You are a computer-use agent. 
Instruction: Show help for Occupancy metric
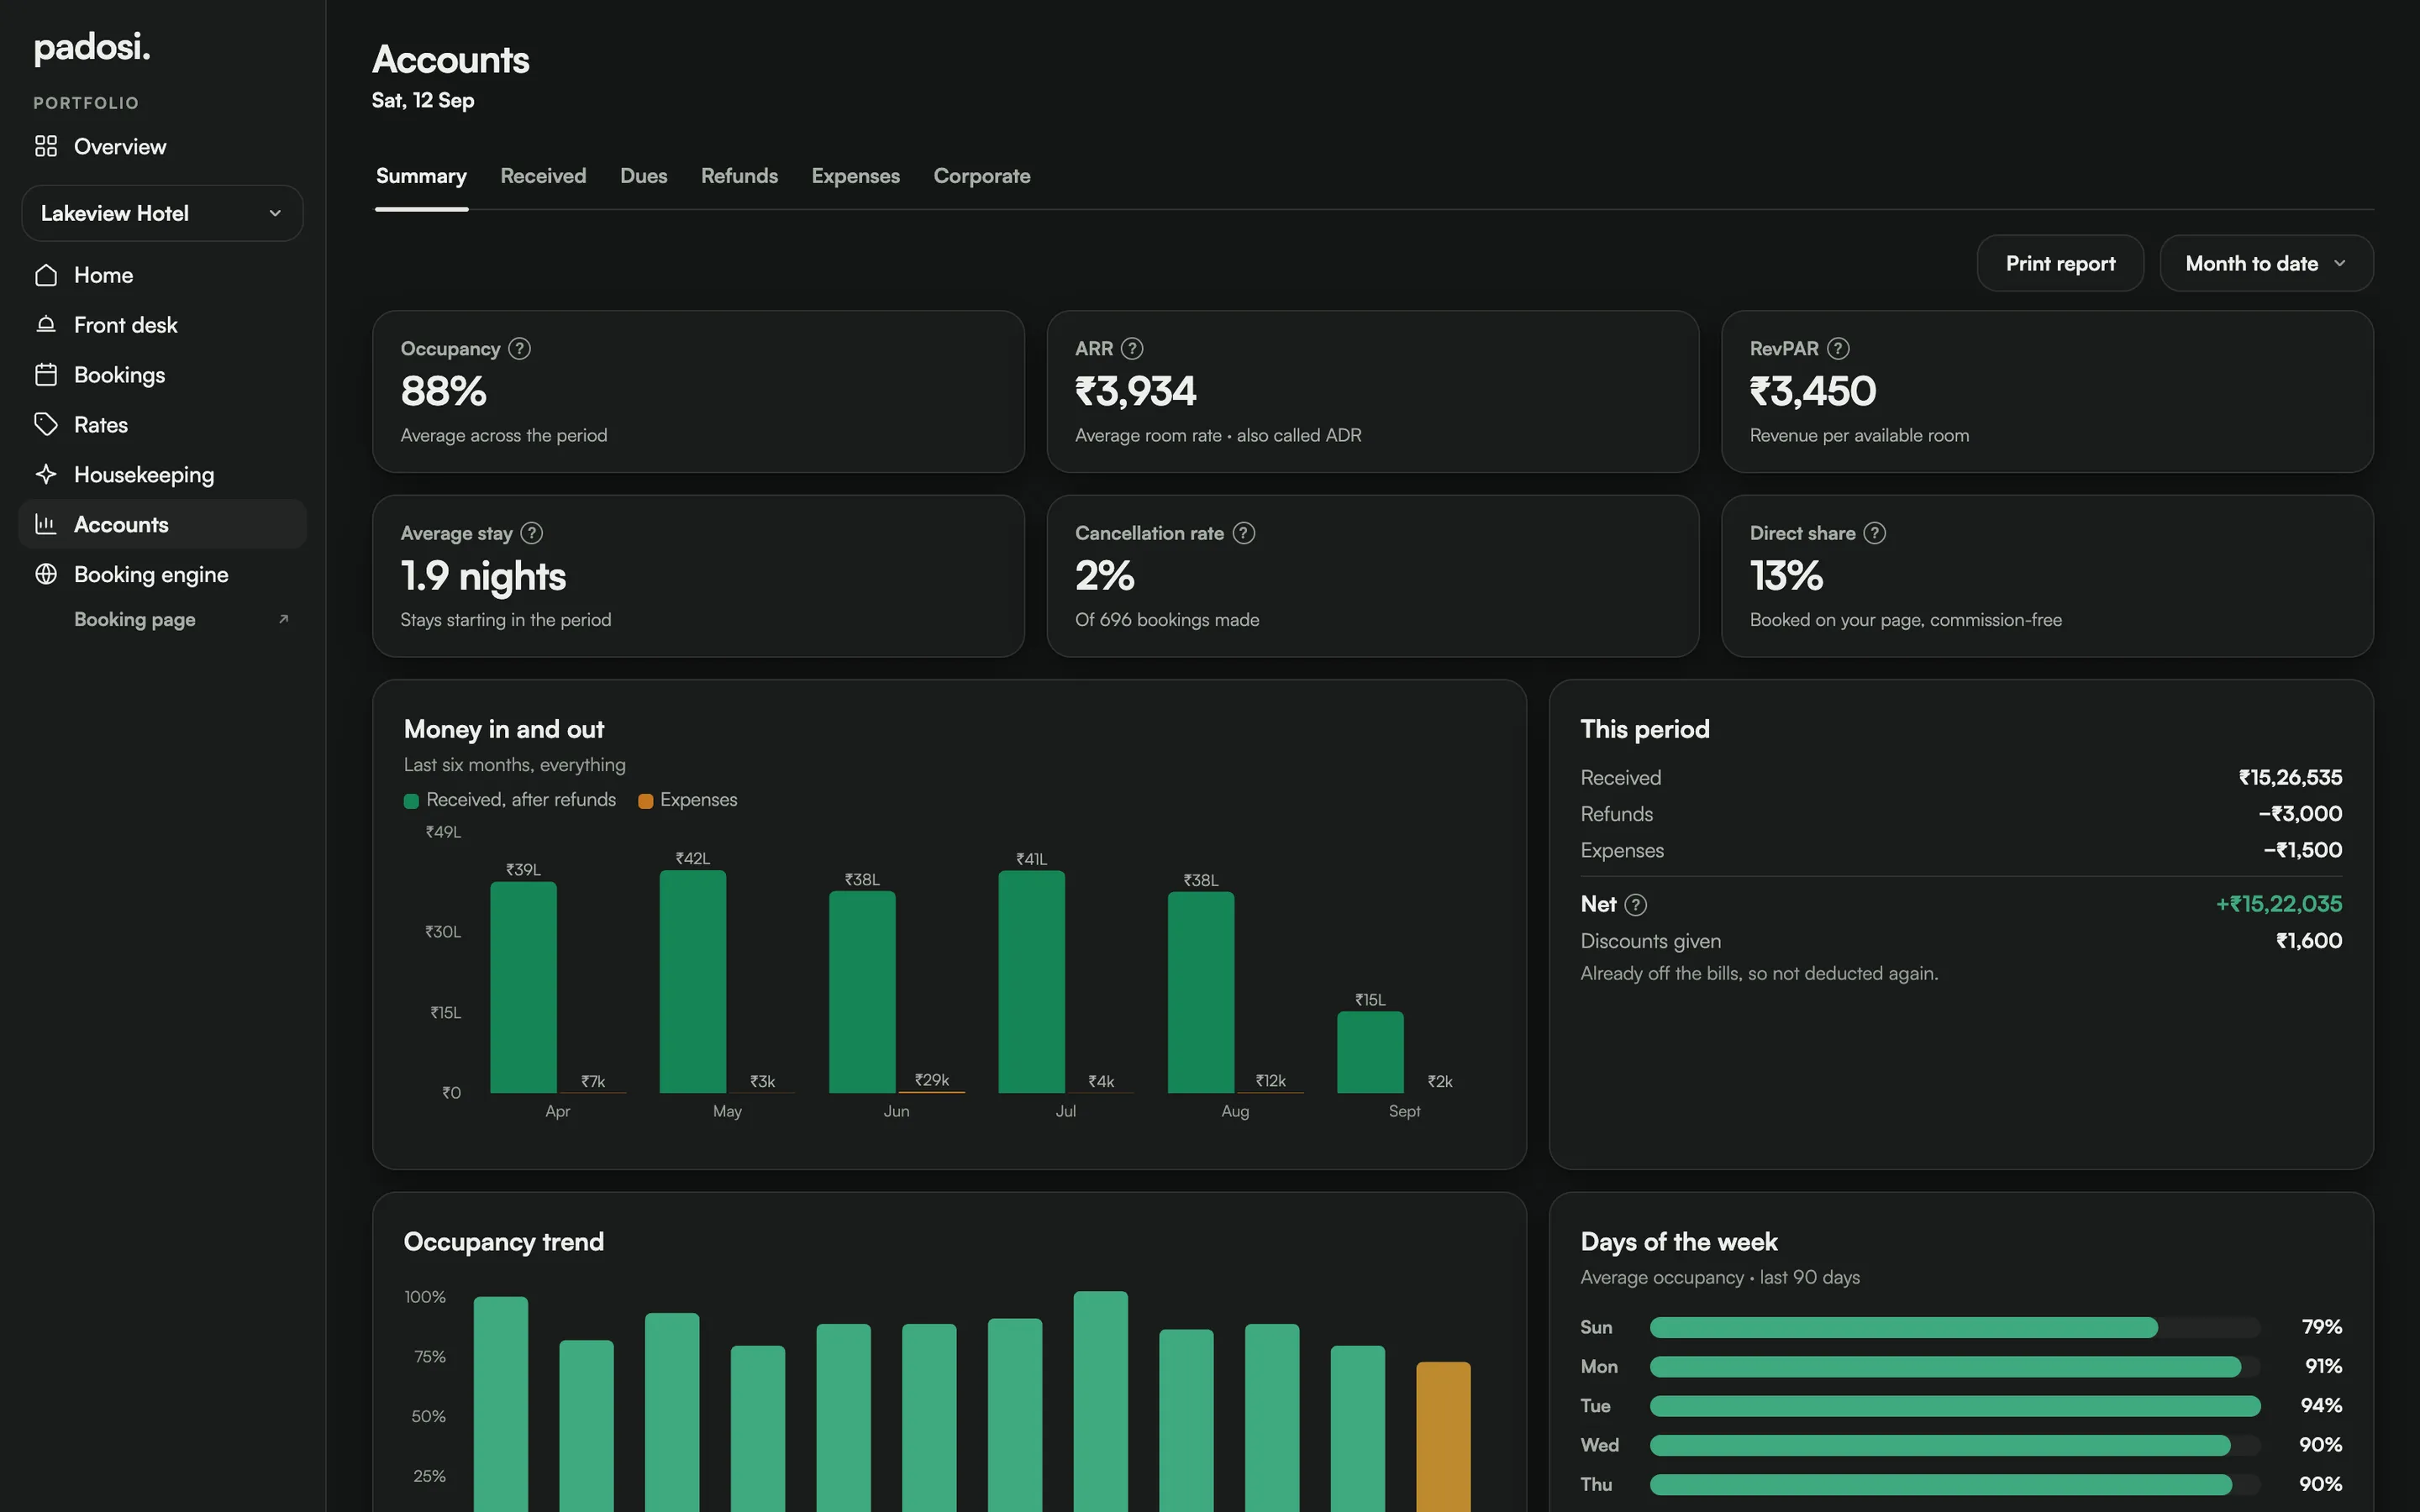tap(519, 348)
